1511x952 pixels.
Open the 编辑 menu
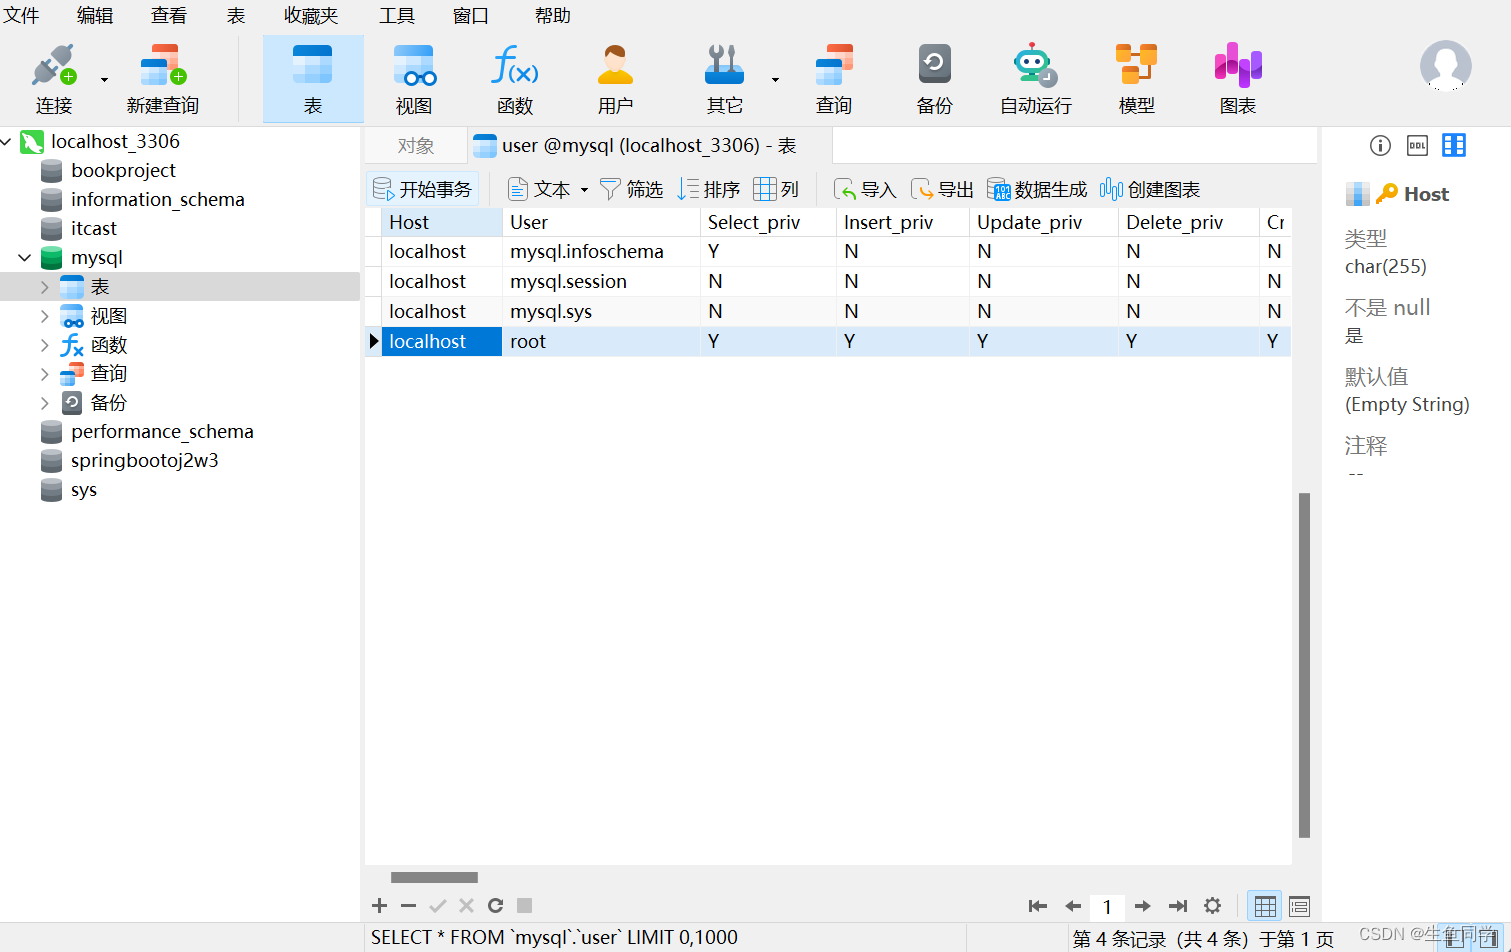95,16
